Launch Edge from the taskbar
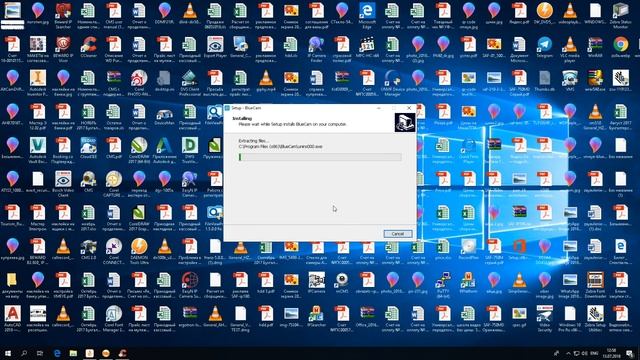This screenshot has width=640, height=360. [57, 353]
